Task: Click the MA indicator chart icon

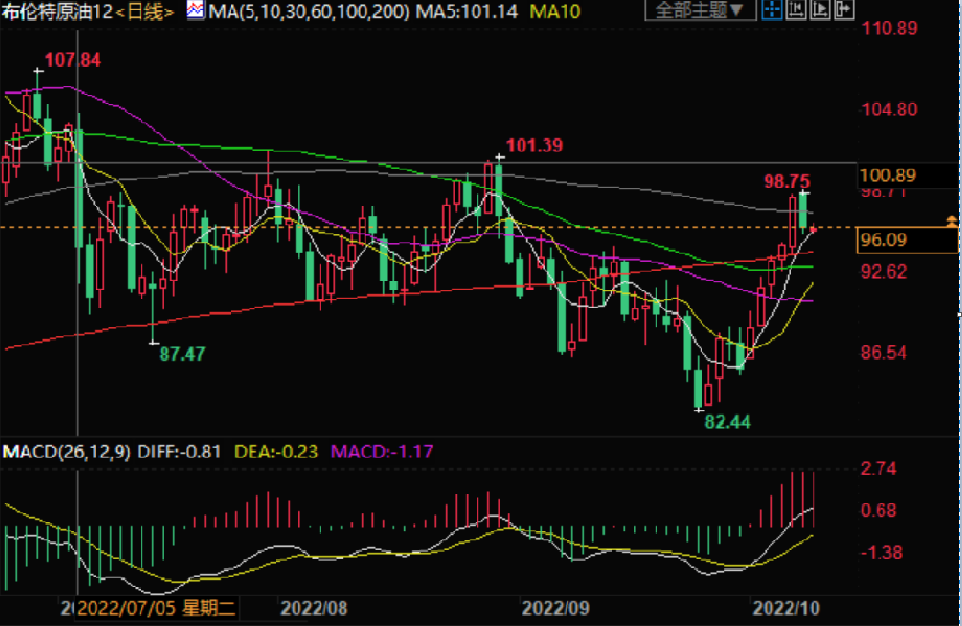Action: pyautogui.click(x=194, y=11)
